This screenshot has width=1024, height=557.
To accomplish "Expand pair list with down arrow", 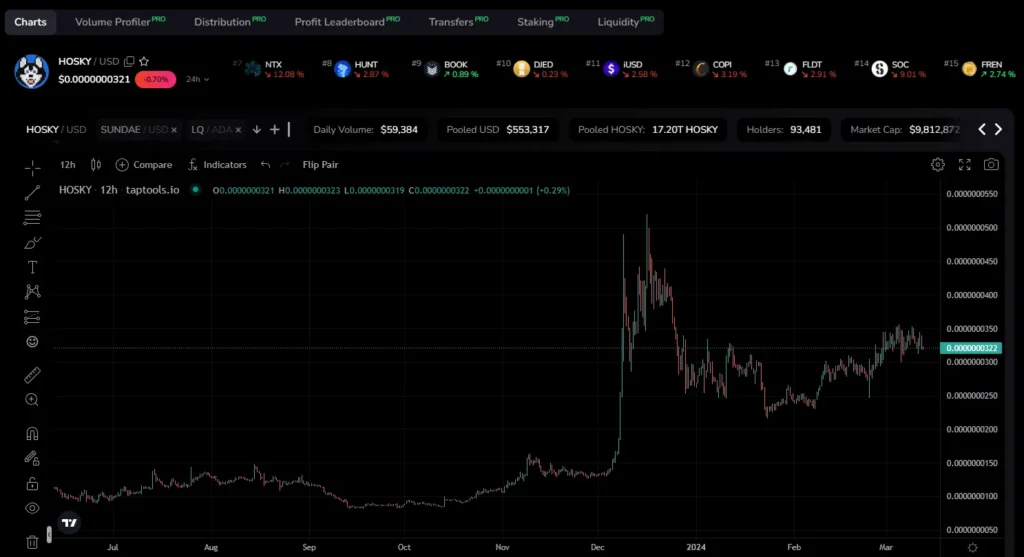I will pos(257,129).
